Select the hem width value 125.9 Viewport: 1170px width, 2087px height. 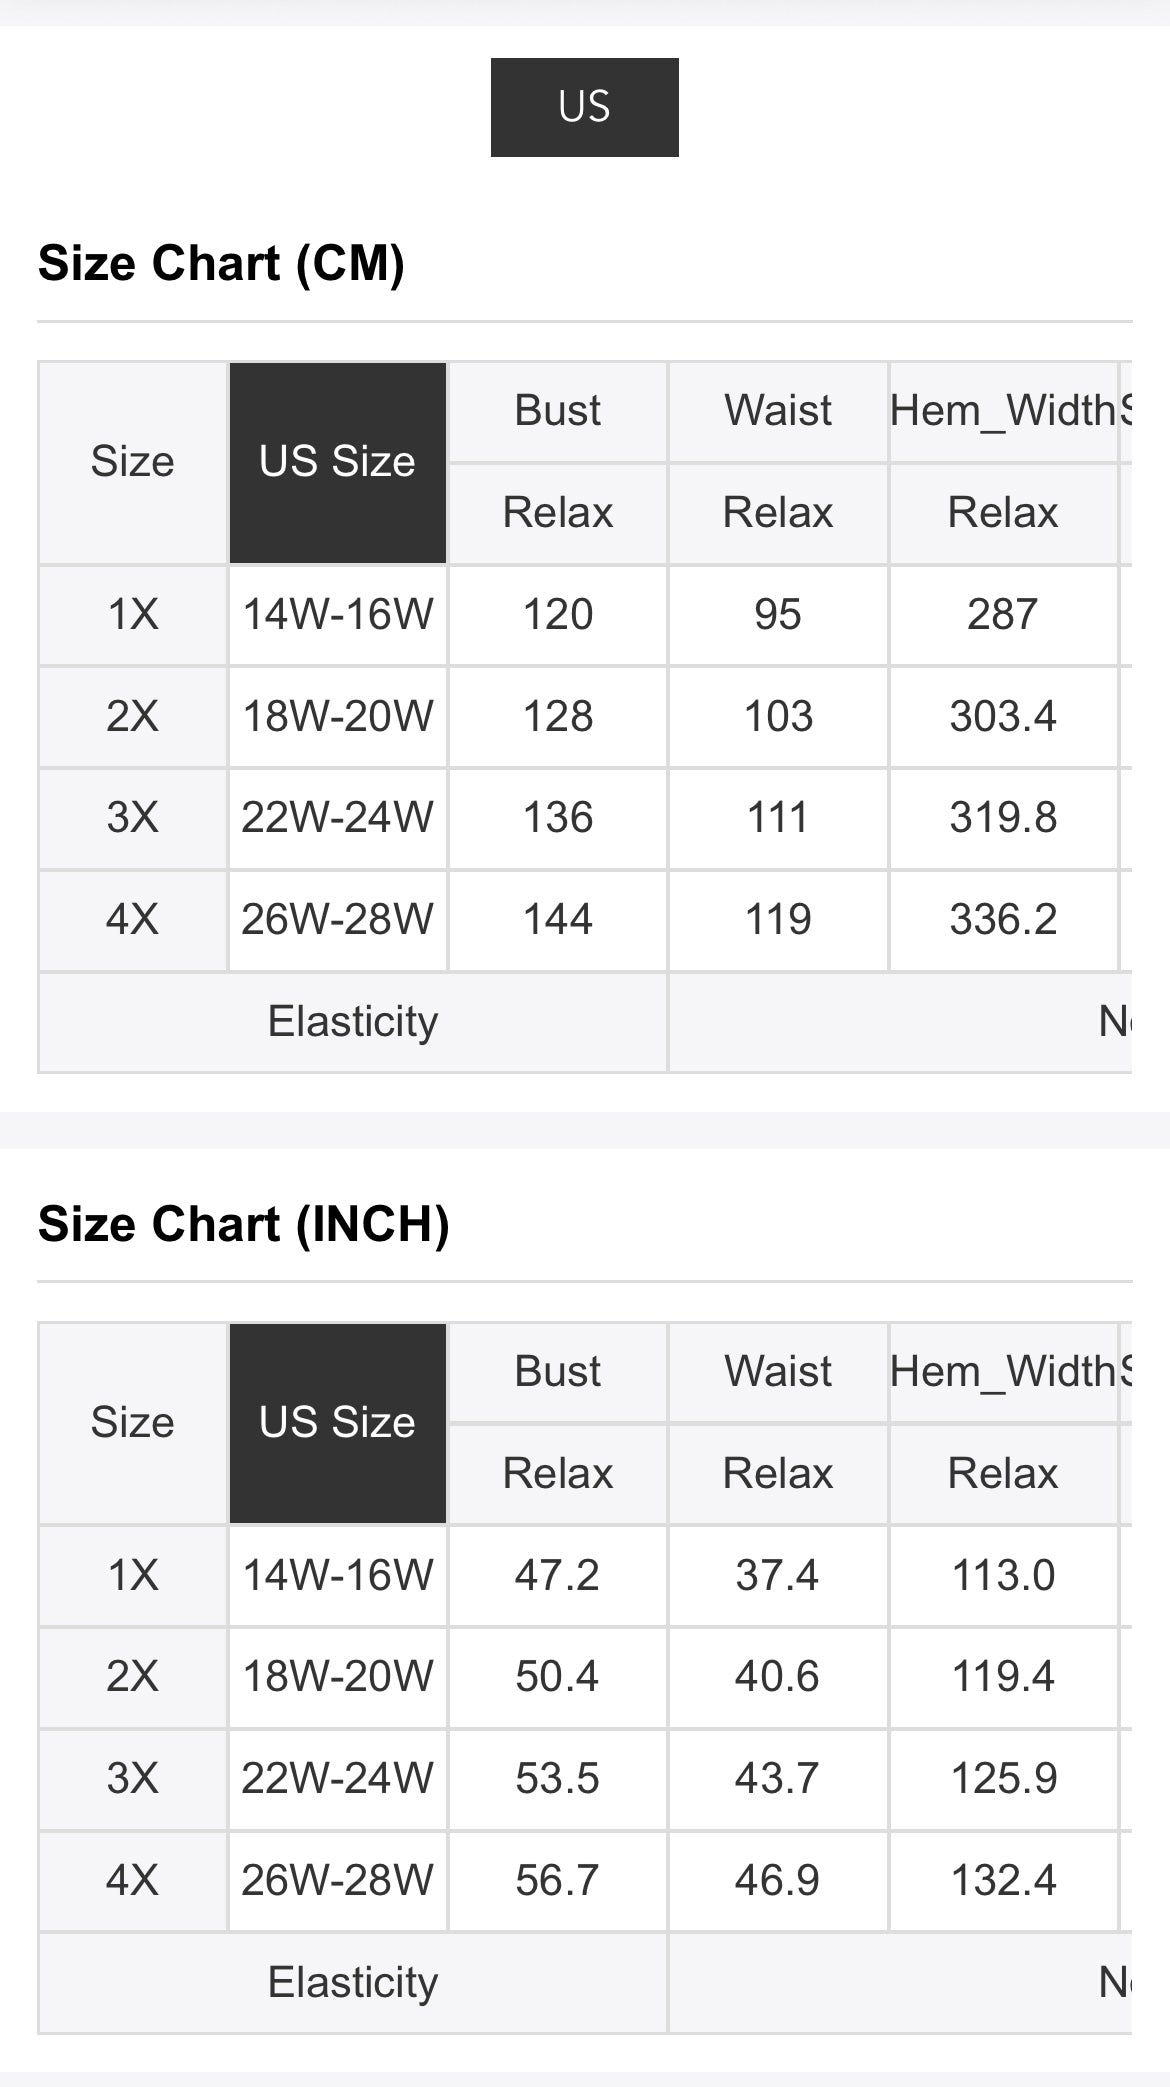point(1002,1779)
